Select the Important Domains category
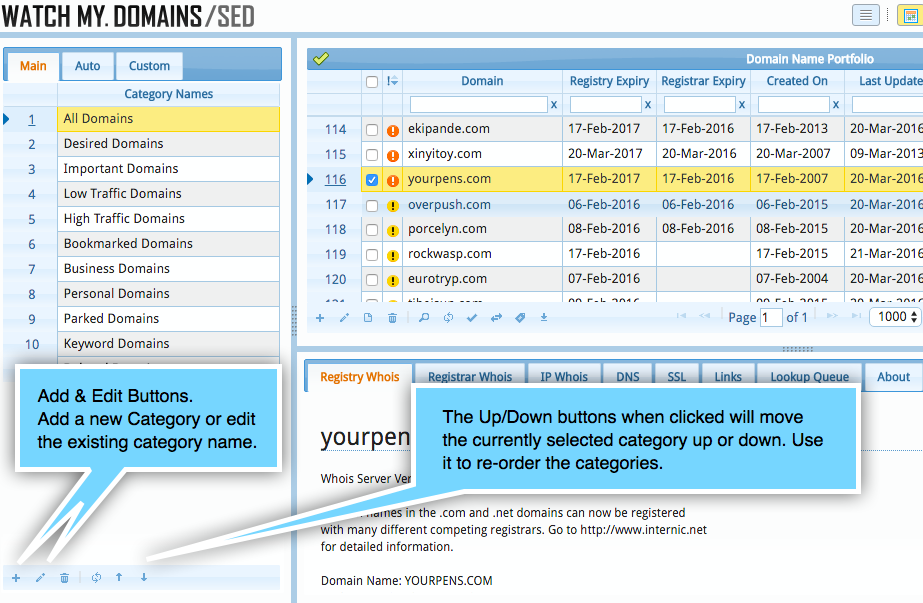Screen dimensions: 923x603 click(x=168, y=169)
